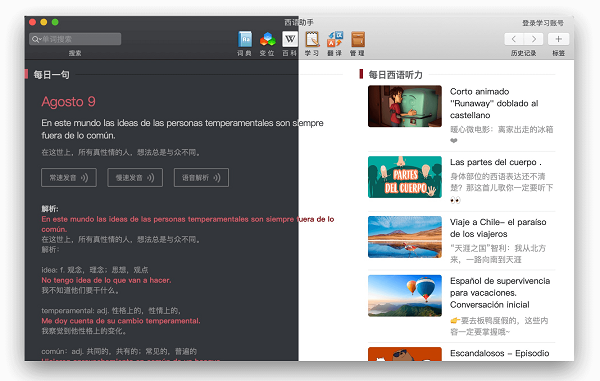600x381 pixels.
Task: Open 'Las partes del cuerpo' article title
Action: pyautogui.click(x=496, y=162)
